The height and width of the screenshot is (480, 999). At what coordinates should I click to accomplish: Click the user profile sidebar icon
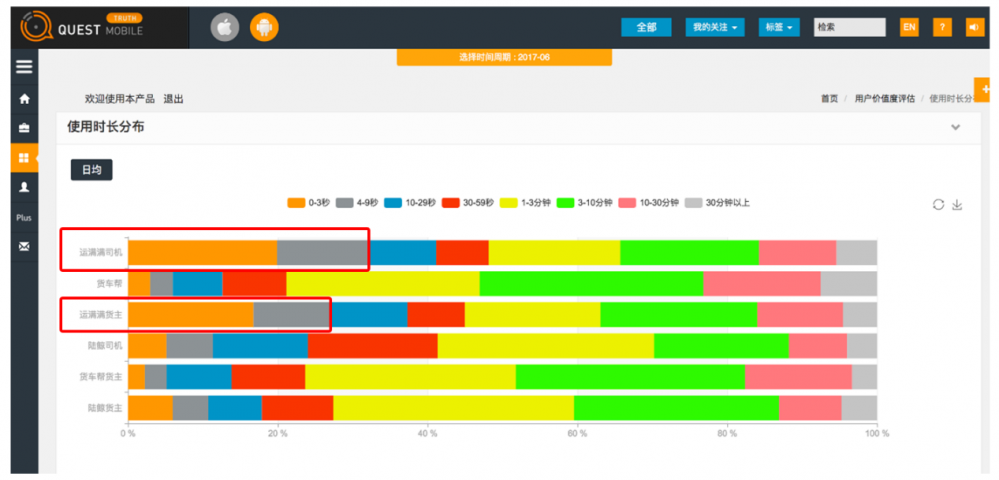(24, 187)
